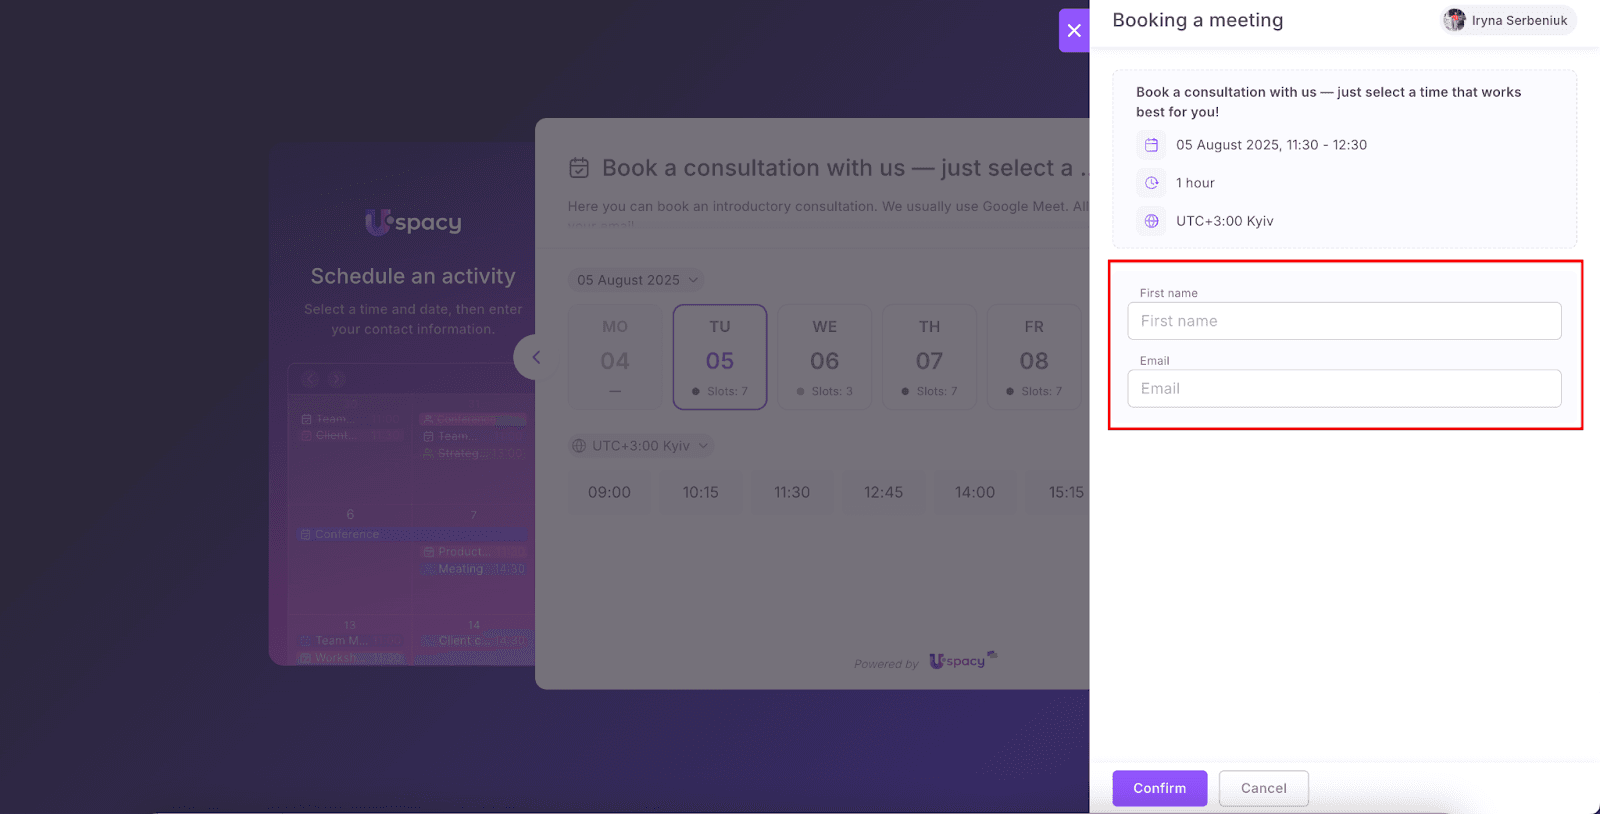The image size is (1600, 814).
Task: Expand the UTC+3:00 Kyiv timezone dropdown
Action: tap(641, 446)
